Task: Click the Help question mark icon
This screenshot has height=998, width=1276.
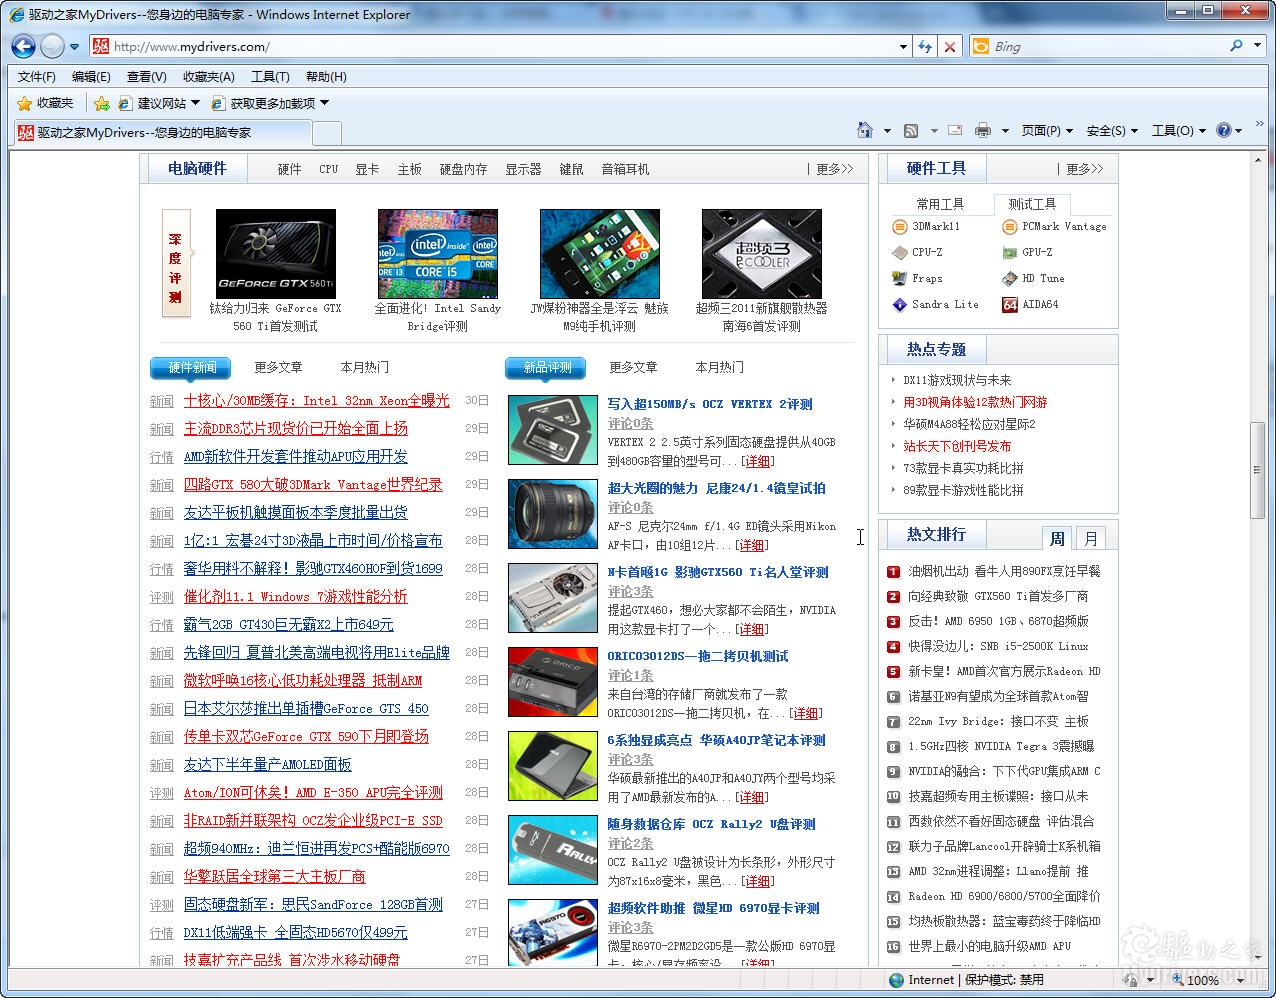Action: click(1223, 131)
